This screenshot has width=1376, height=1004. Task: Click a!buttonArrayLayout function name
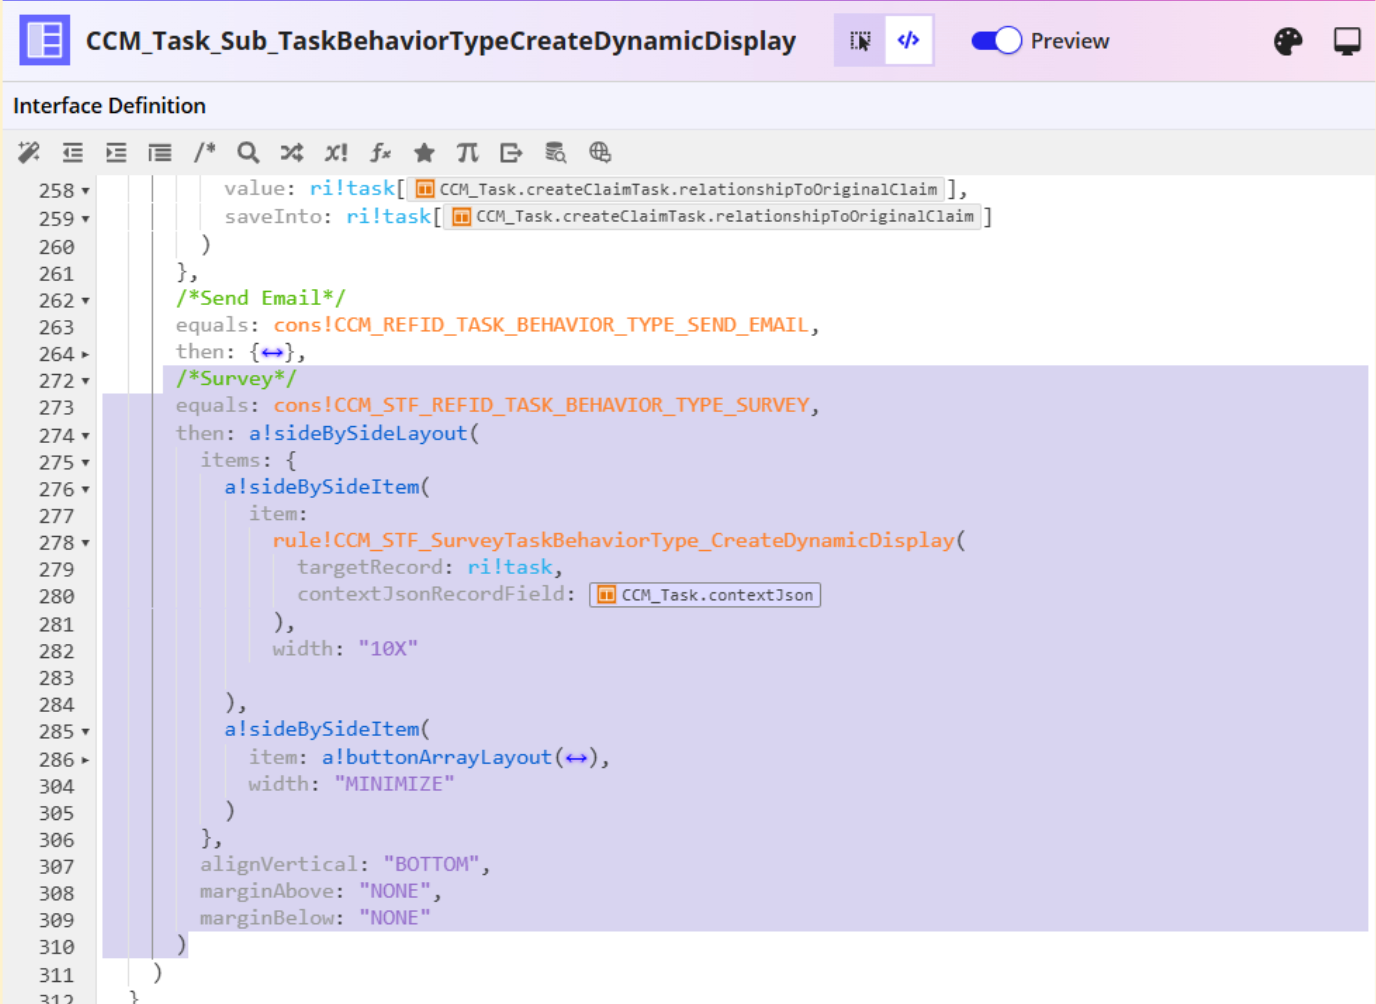436,757
